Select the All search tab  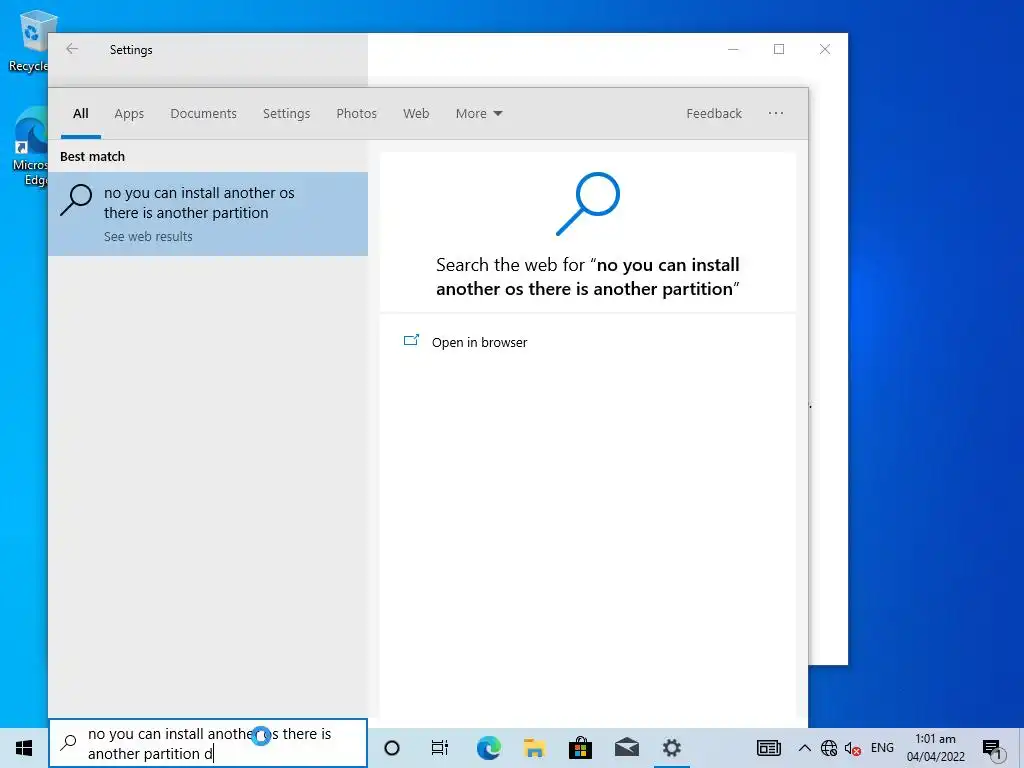(80, 114)
